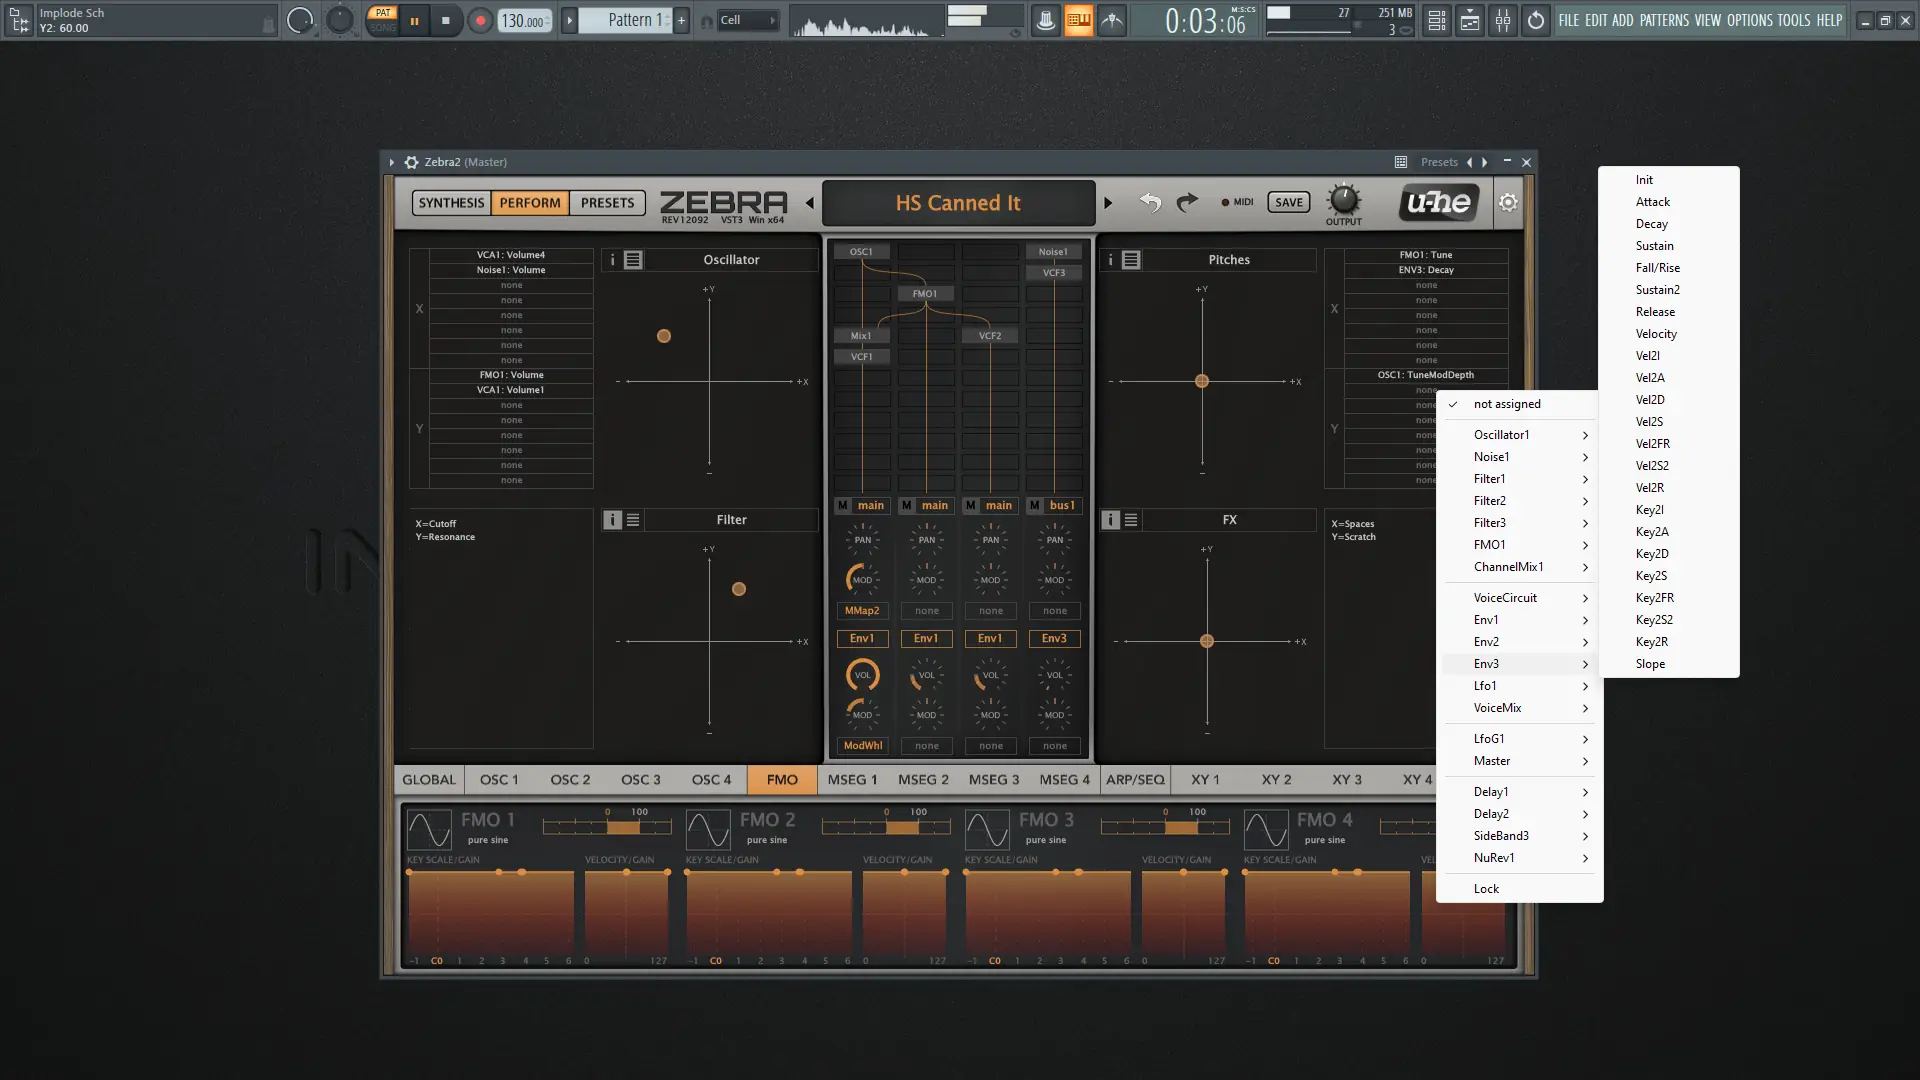
Task: Adjust the Zebra OUTPUT knob
Action: 1343,200
